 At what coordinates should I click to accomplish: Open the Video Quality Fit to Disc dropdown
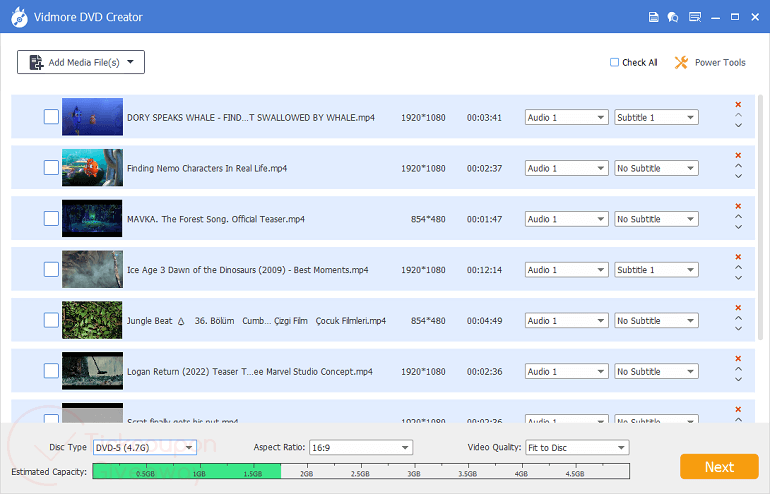point(577,447)
